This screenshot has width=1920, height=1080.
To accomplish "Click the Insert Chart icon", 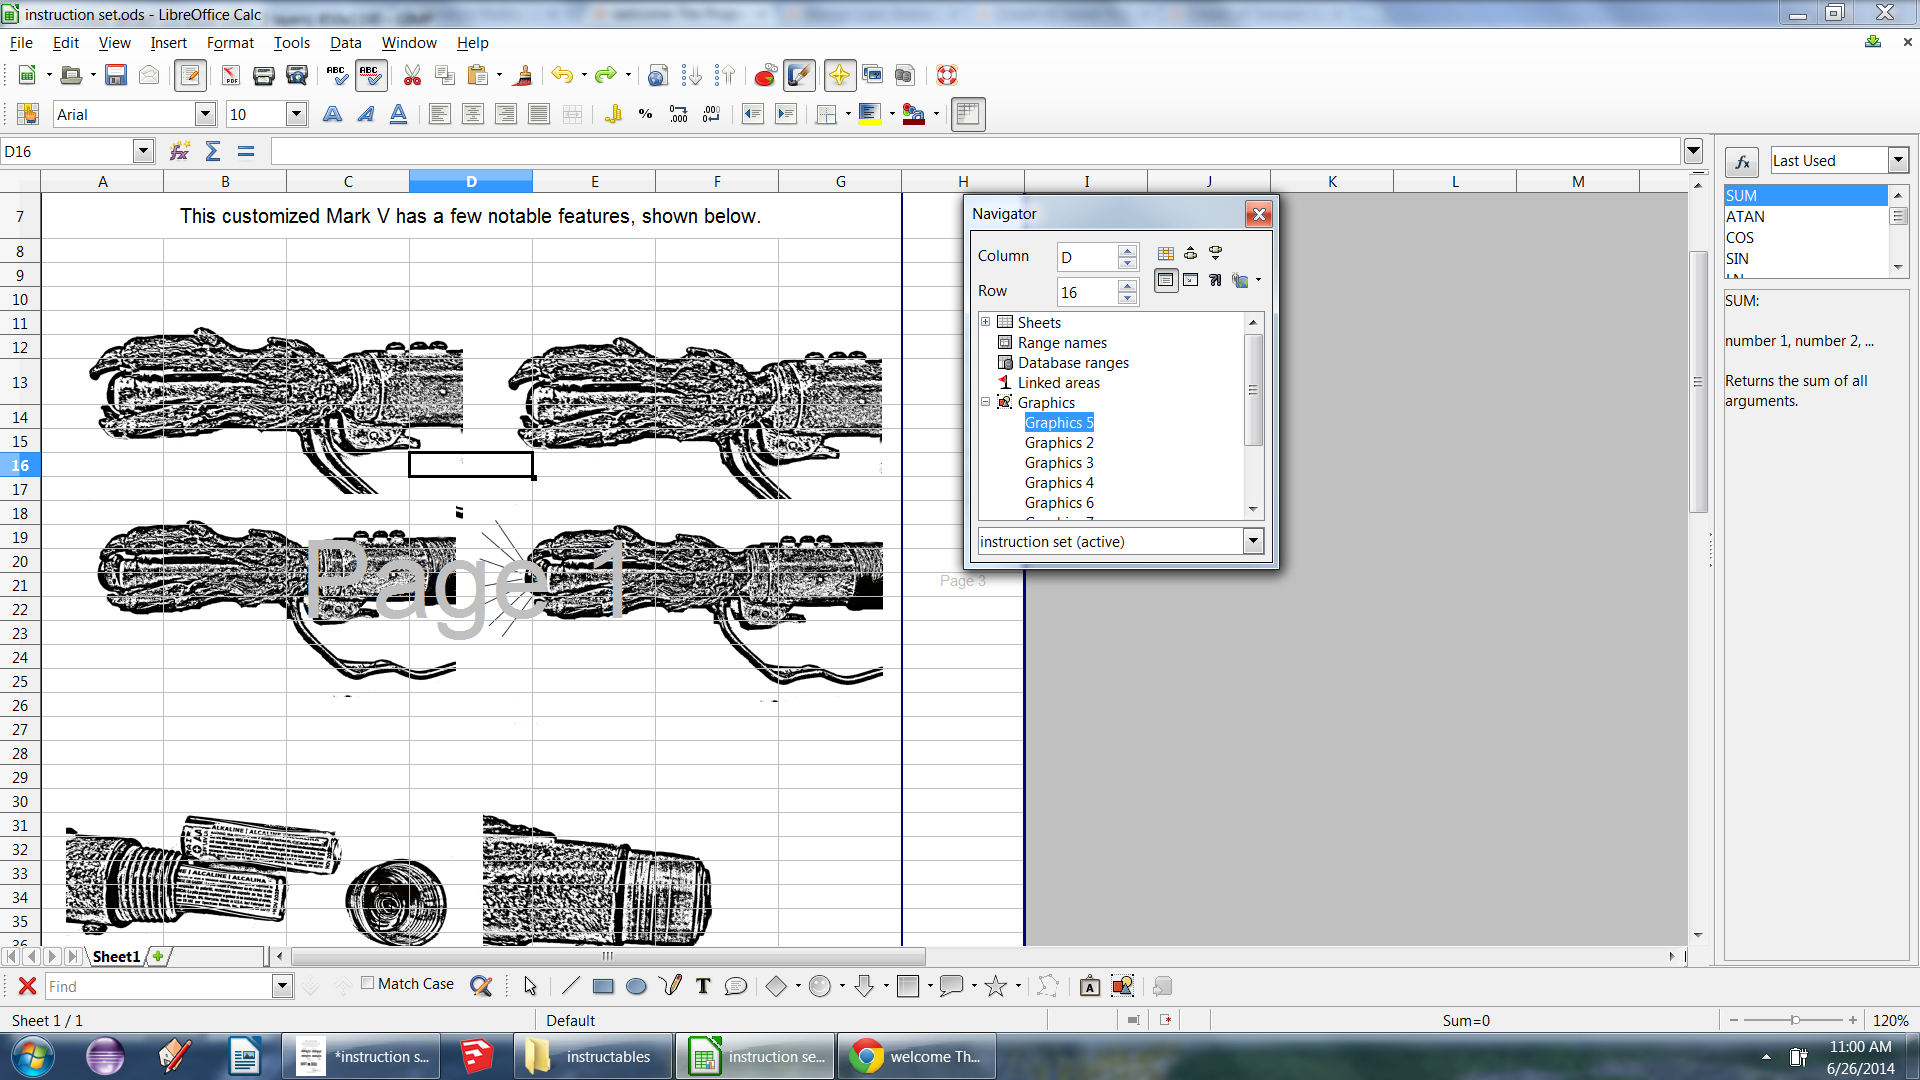I will 765,76.
